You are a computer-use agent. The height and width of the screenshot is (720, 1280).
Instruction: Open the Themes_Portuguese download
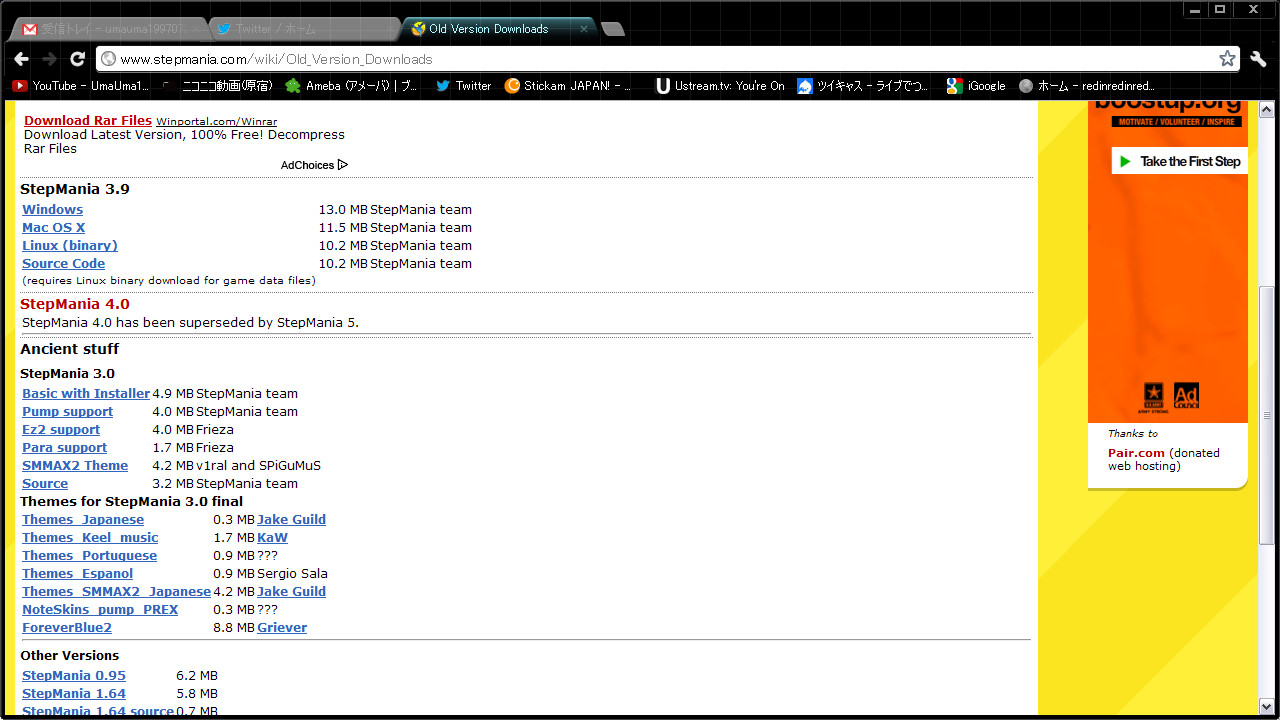[x=90, y=556]
